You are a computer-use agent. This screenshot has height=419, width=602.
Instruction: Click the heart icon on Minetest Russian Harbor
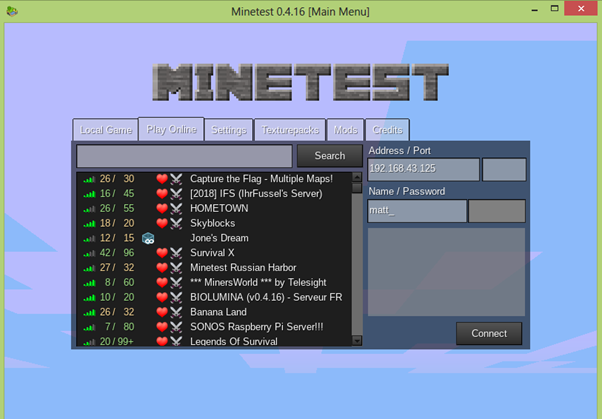pyautogui.click(x=162, y=268)
